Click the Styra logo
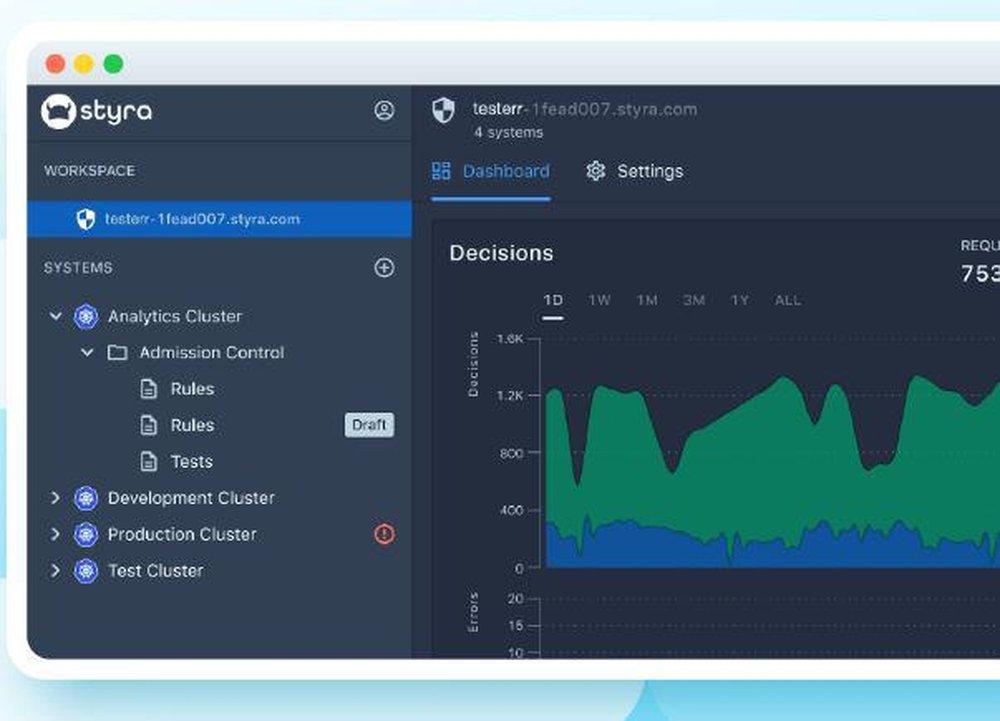The height and width of the screenshot is (721, 1000). point(97,112)
